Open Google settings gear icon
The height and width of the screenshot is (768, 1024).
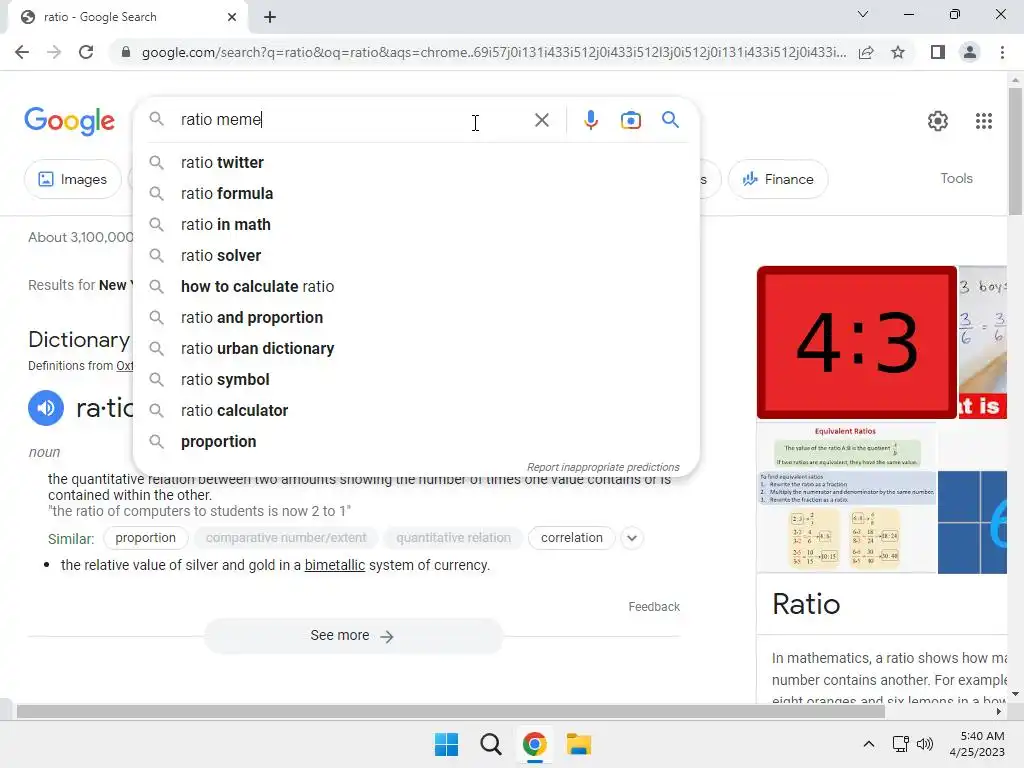[938, 121]
